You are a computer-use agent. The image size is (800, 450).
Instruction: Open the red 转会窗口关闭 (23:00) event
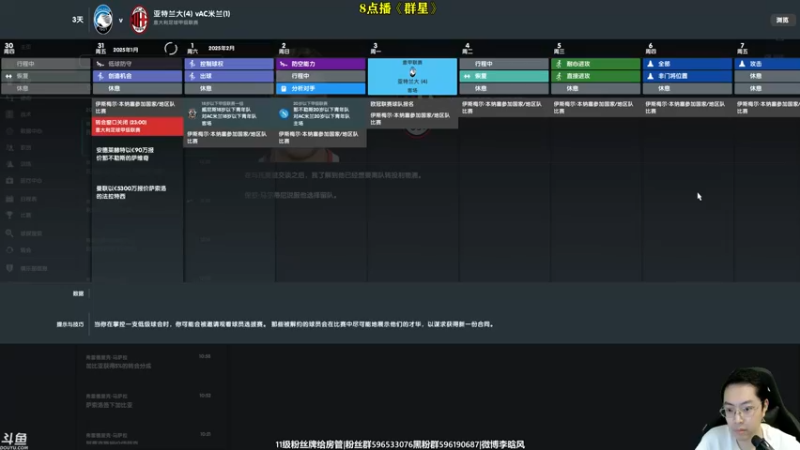(137, 126)
